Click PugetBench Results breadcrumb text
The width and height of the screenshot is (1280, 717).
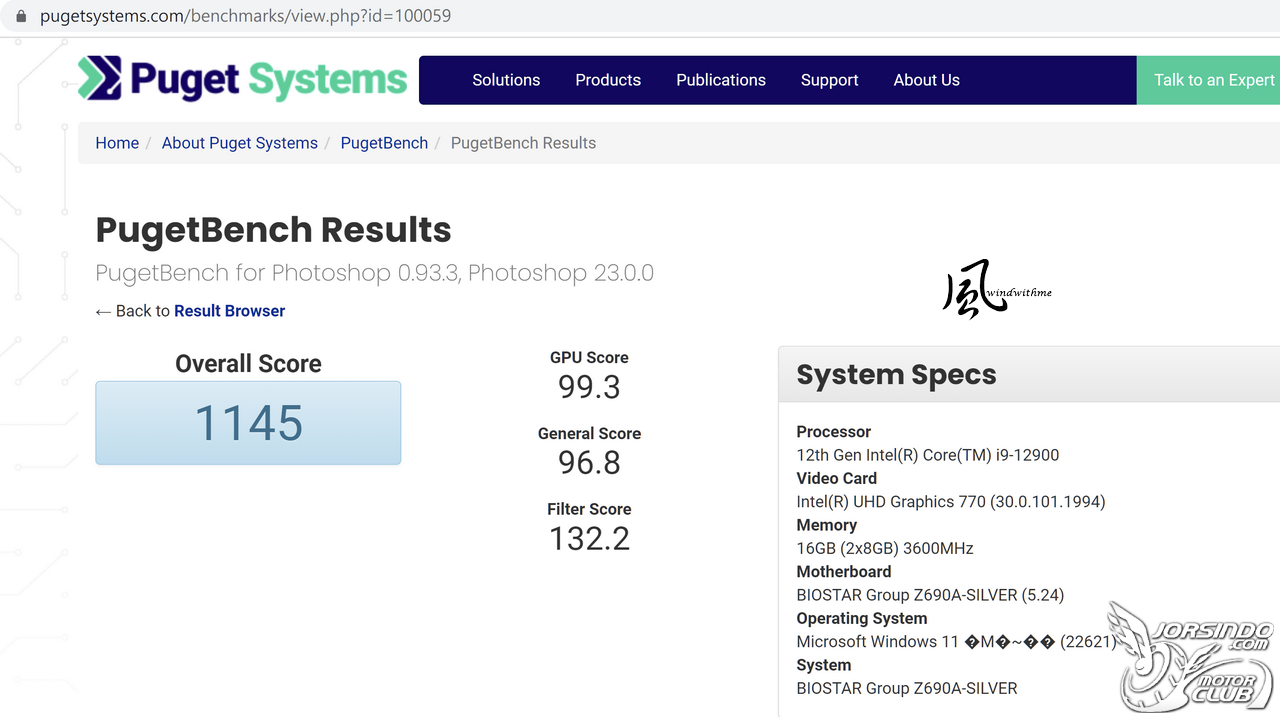tap(523, 143)
